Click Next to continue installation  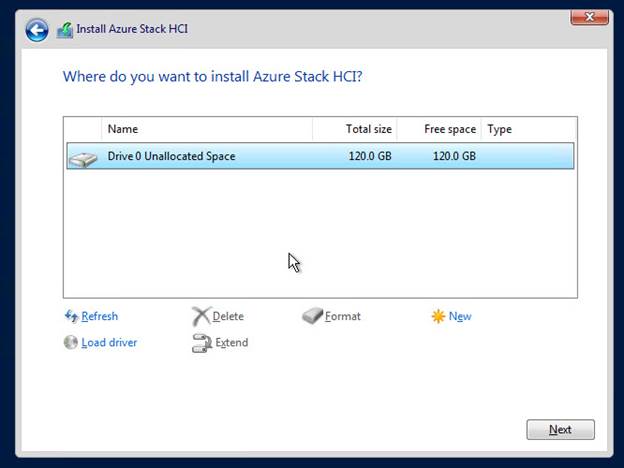[560, 429]
